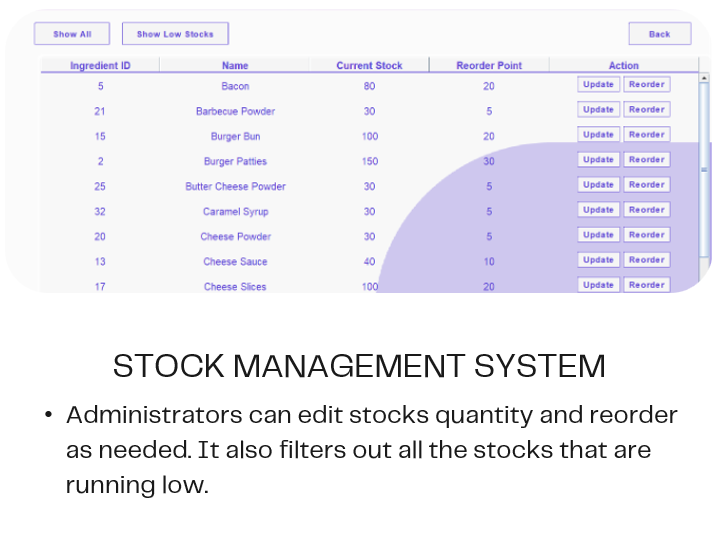The height and width of the screenshot is (537, 722).
Task: Update Caramel Syrup stock
Action: 598,210
